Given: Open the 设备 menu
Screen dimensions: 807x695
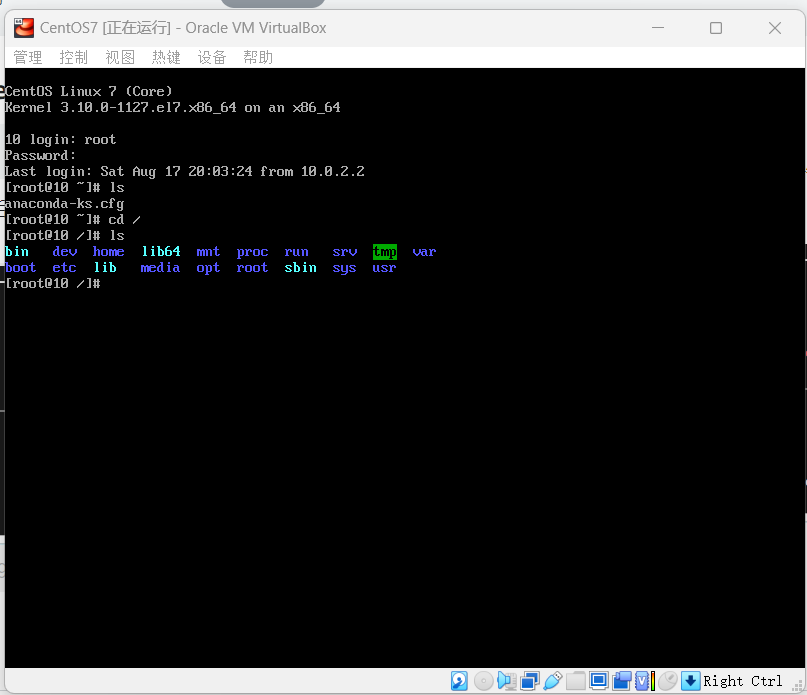Looking at the screenshot, I should click(x=212, y=57).
